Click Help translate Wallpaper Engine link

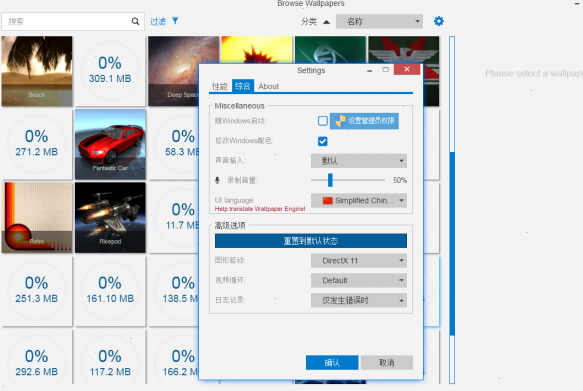coord(260,209)
